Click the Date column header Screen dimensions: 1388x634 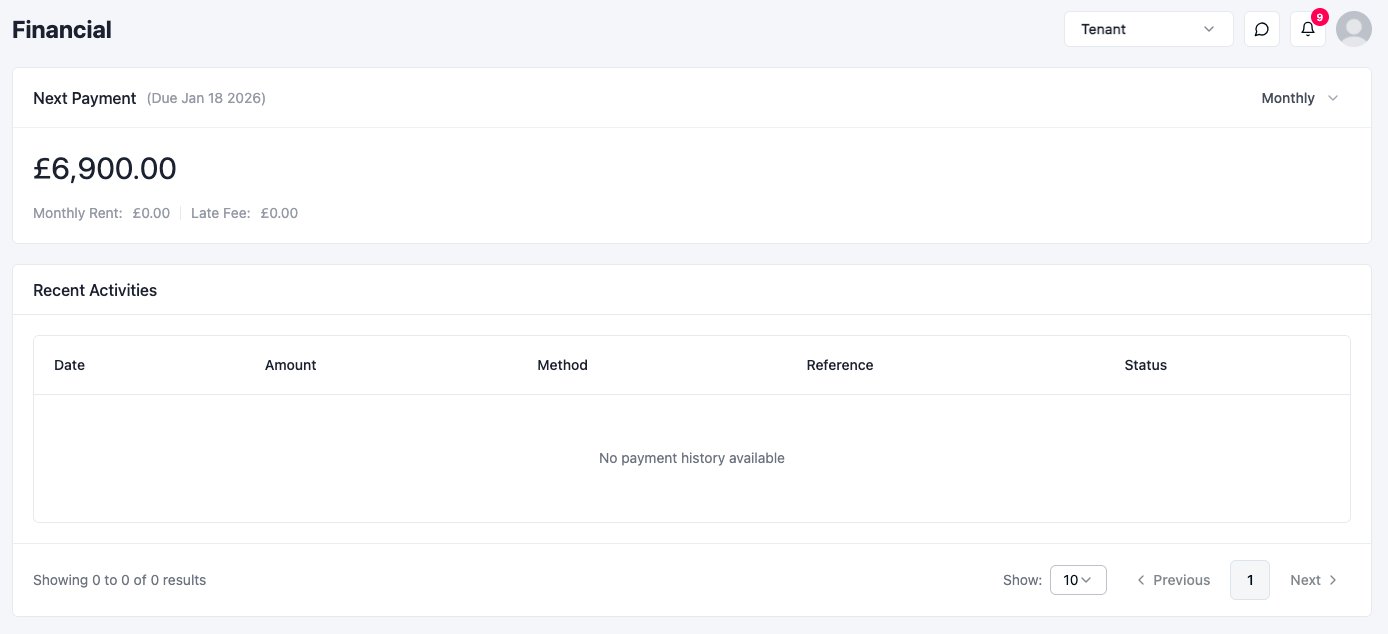pyautogui.click(x=69, y=365)
